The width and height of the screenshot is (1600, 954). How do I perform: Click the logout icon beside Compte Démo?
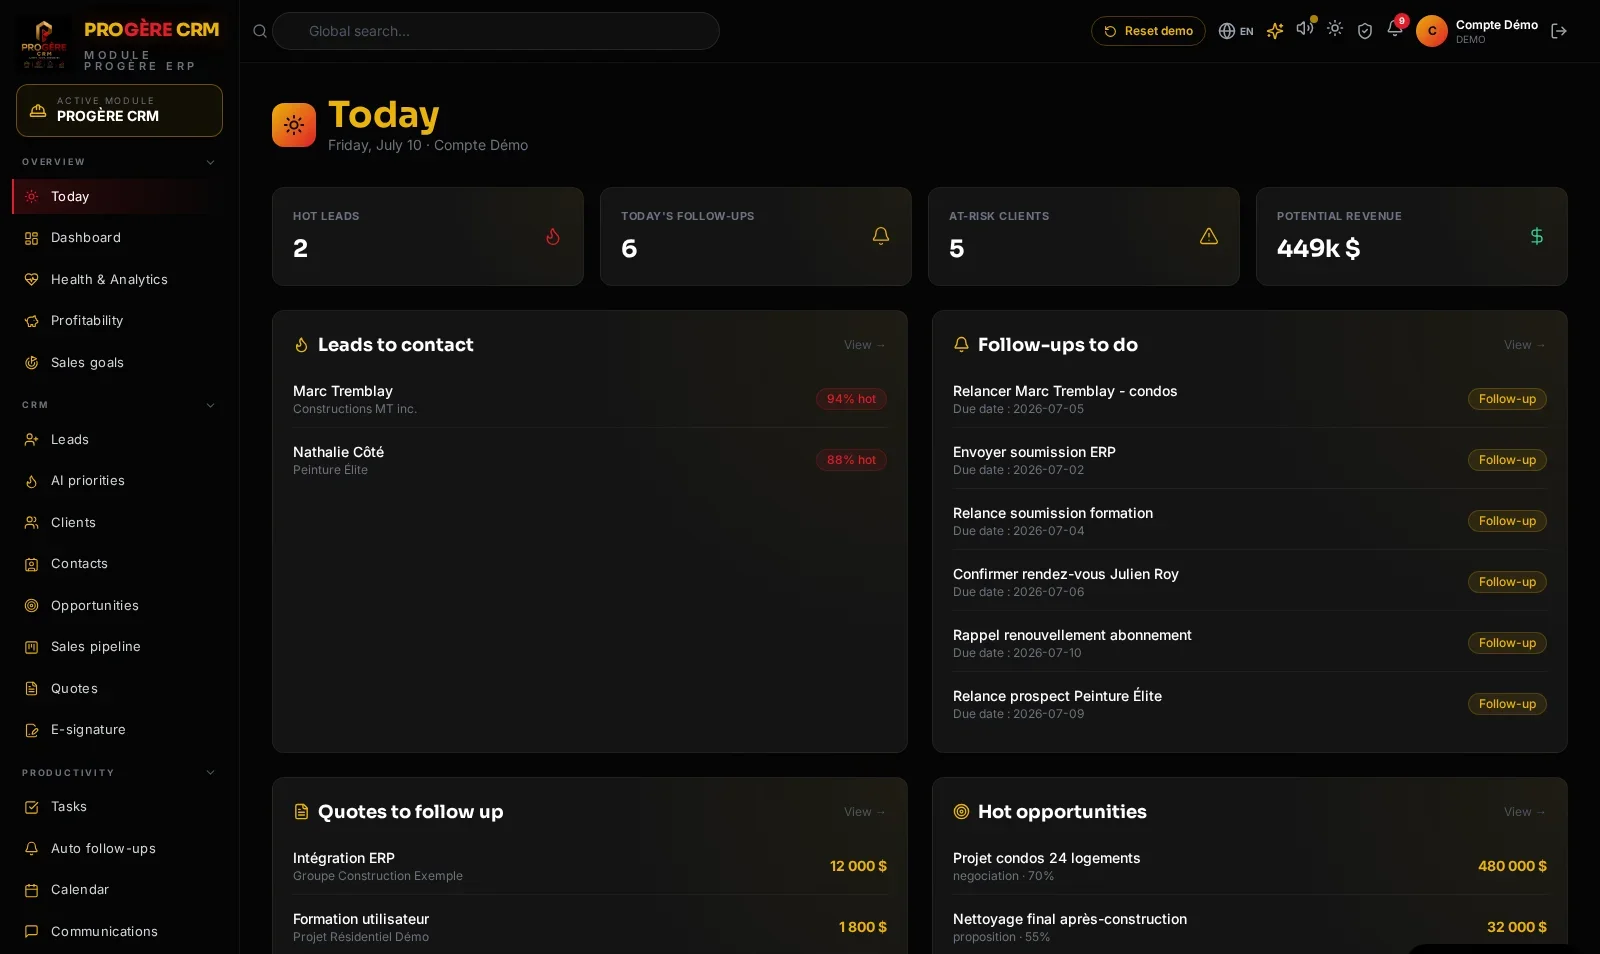(1558, 31)
